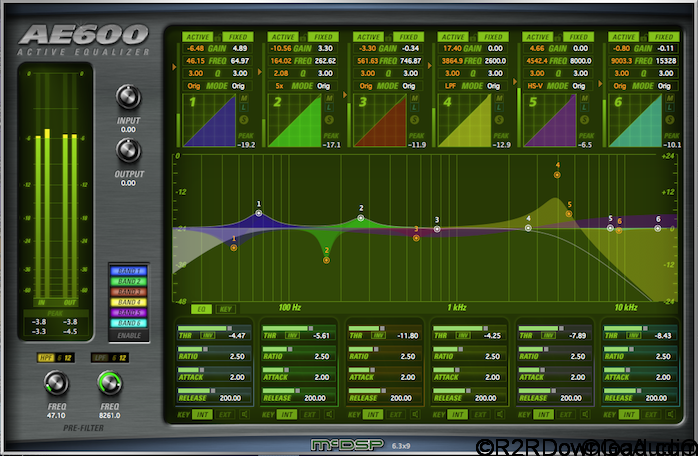This screenshot has height=456, width=698.
Task: Switch band 2 key to EXT
Action: pos(310,415)
